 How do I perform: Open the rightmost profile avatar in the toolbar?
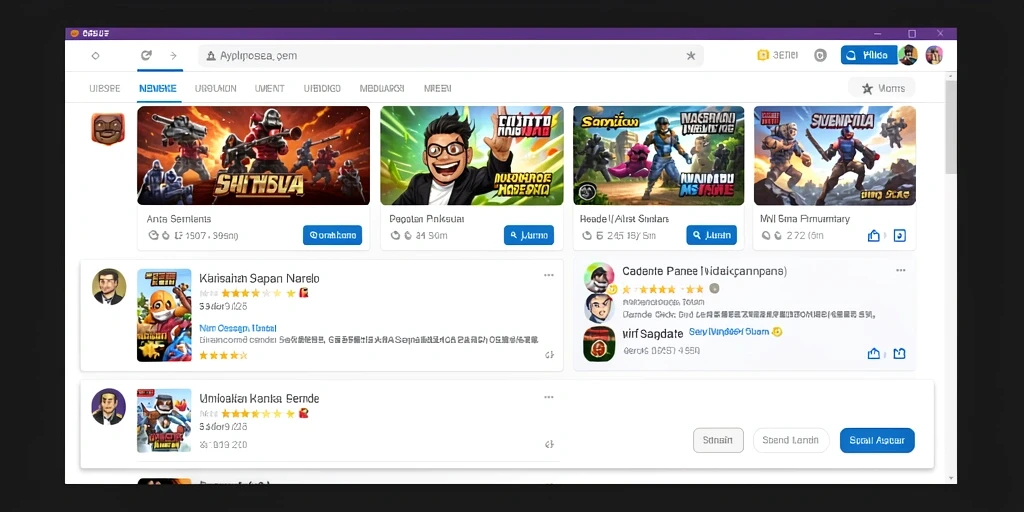(935, 55)
